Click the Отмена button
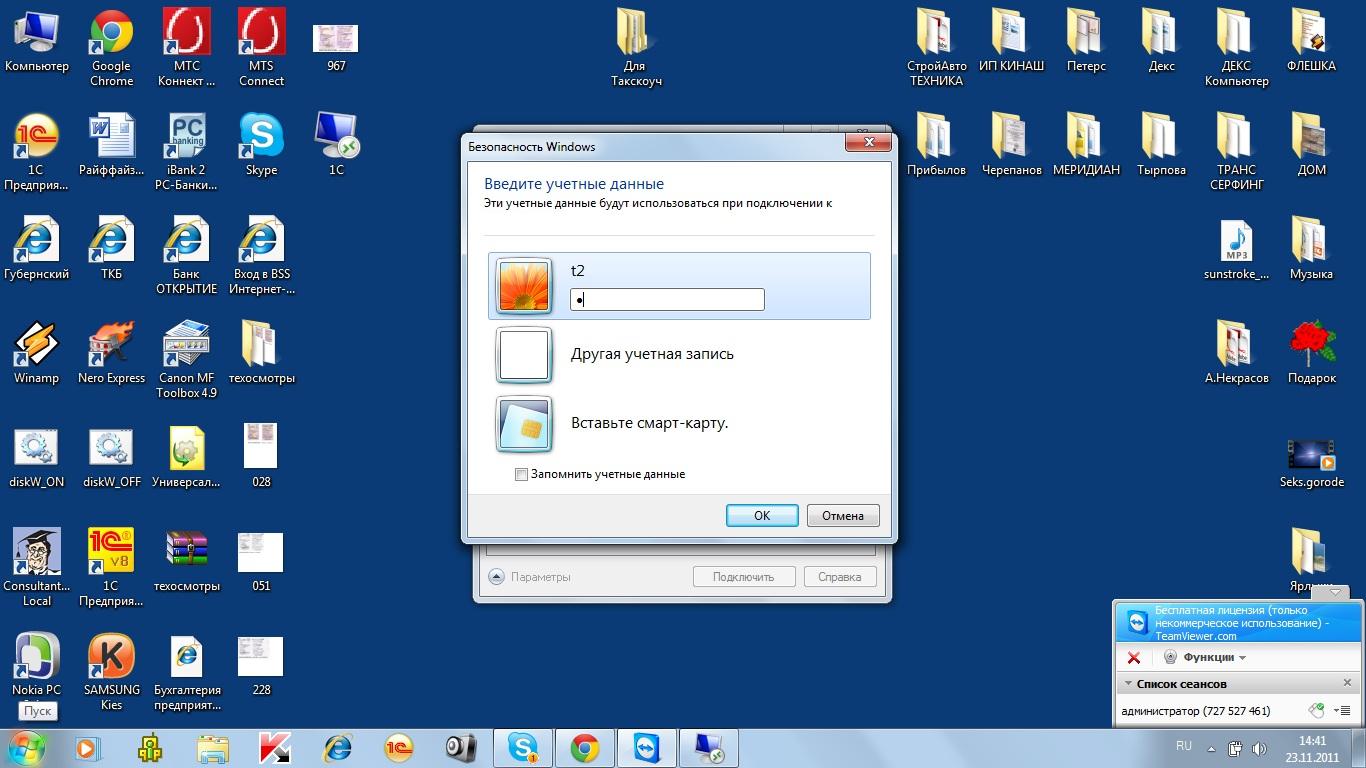The image size is (1366, 768). point(843,516)
